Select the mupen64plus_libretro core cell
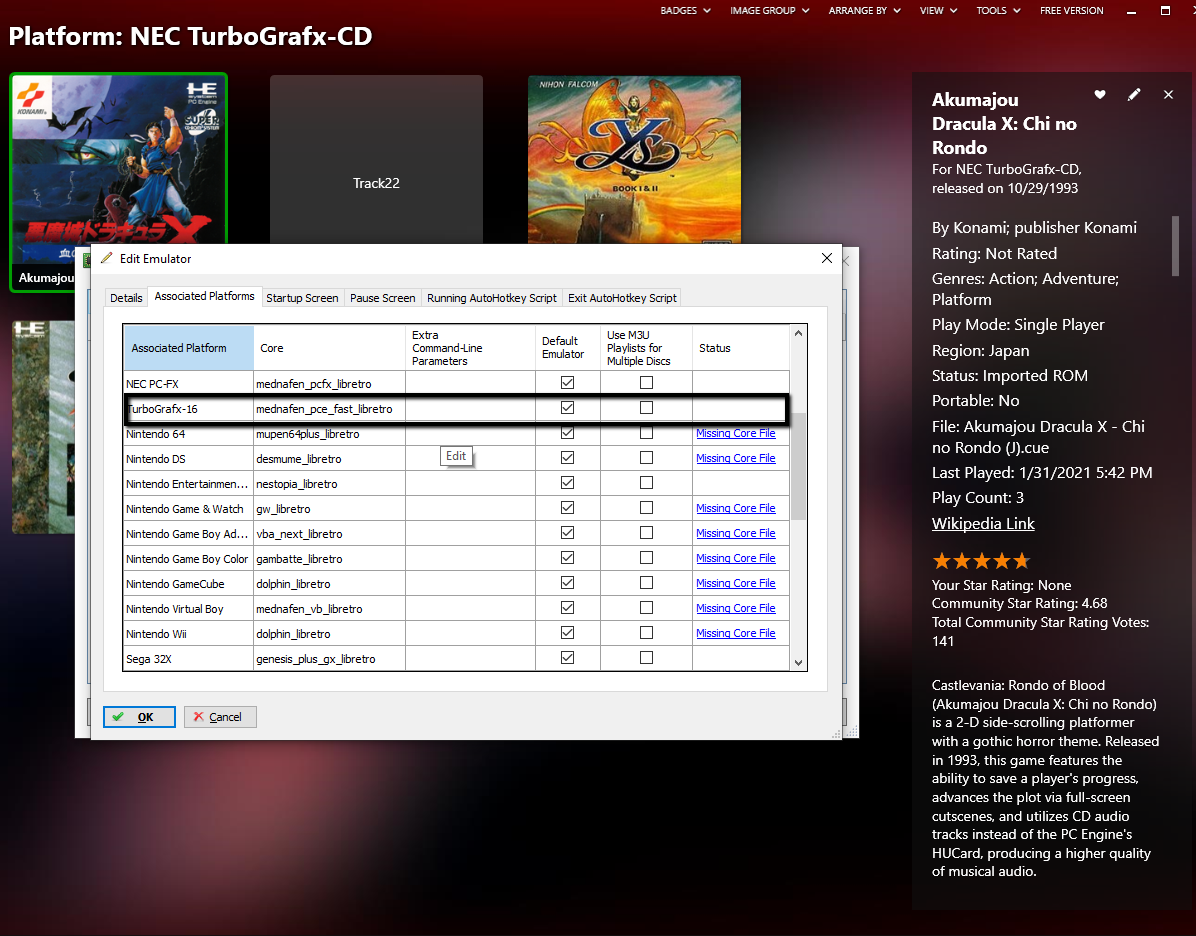The image size is (1196, 936). (330, 434)
